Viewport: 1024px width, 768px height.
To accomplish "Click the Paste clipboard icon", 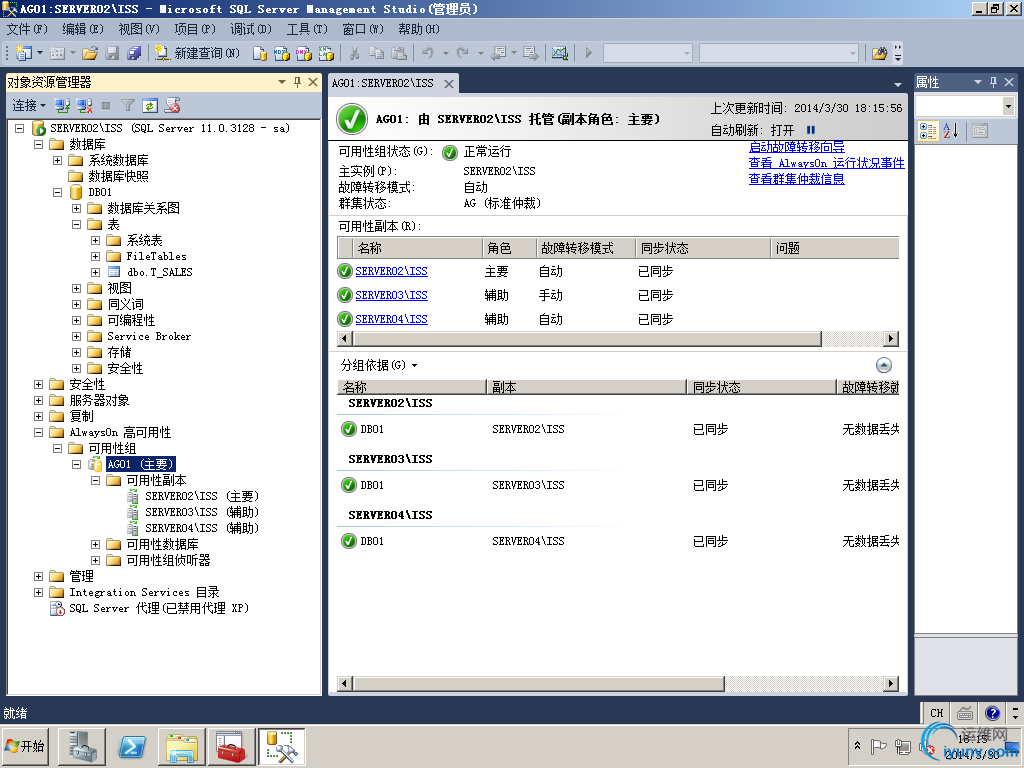I will pyautogui.click(x=399, y=53).
